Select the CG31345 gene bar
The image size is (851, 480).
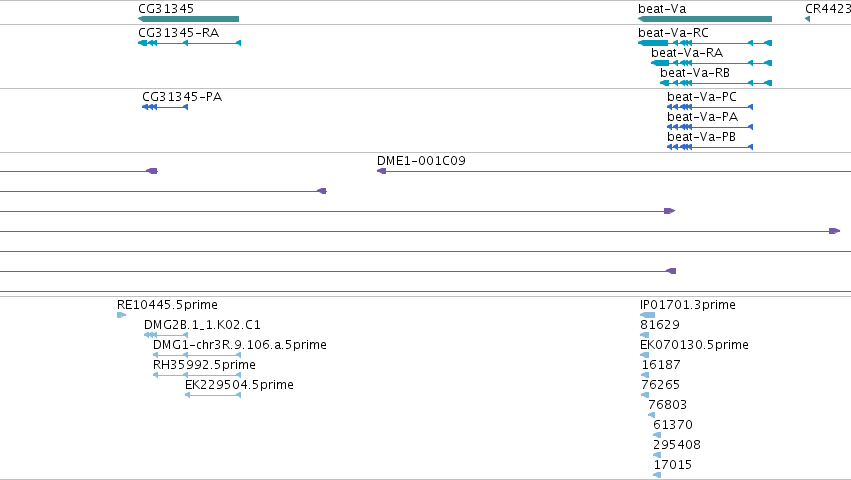tap(188, 19)
